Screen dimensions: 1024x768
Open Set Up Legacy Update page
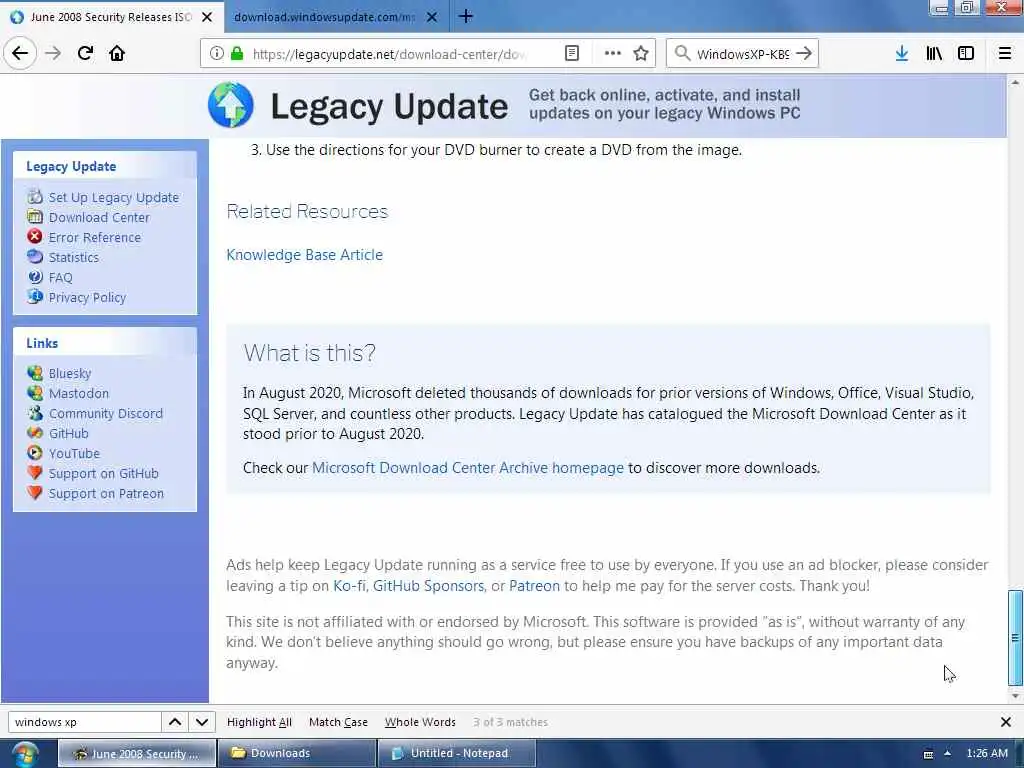[114, 197]
